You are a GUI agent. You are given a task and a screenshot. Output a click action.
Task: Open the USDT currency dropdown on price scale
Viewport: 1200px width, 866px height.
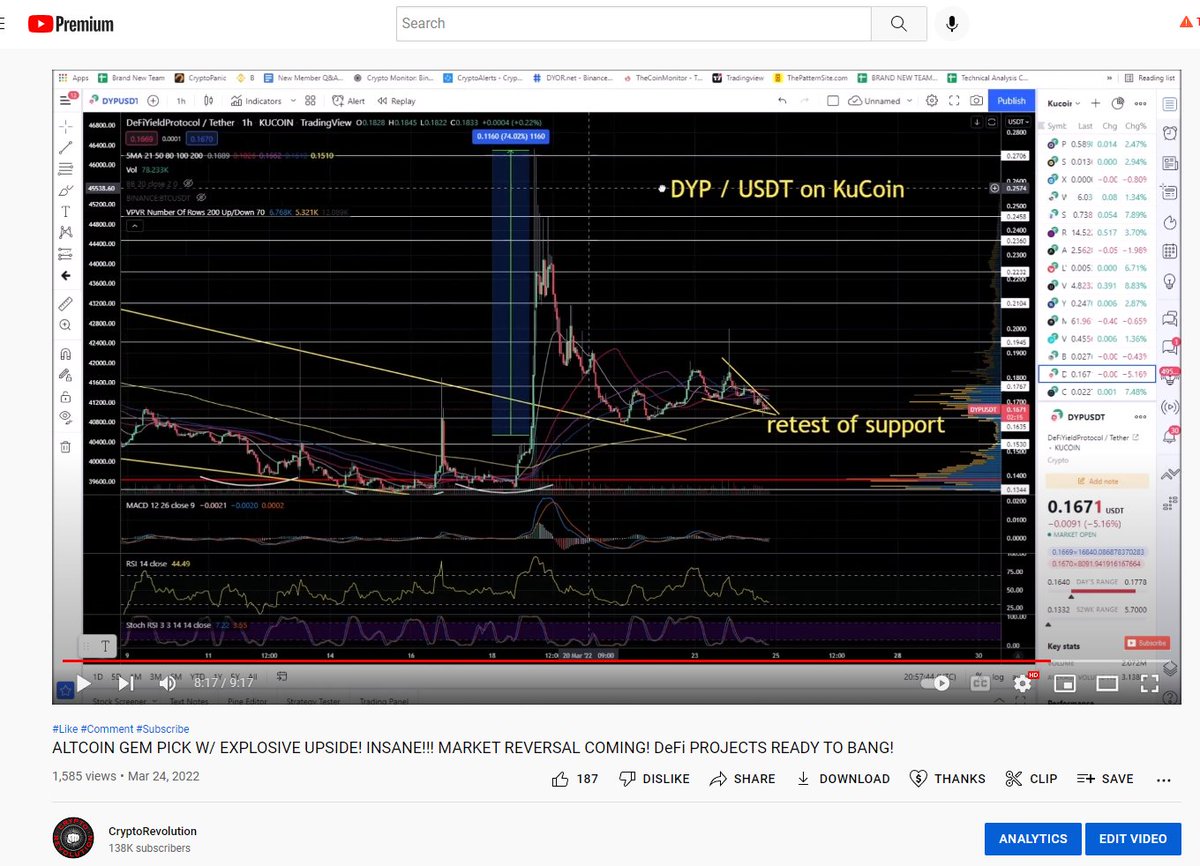click(x=1016, y=122)
